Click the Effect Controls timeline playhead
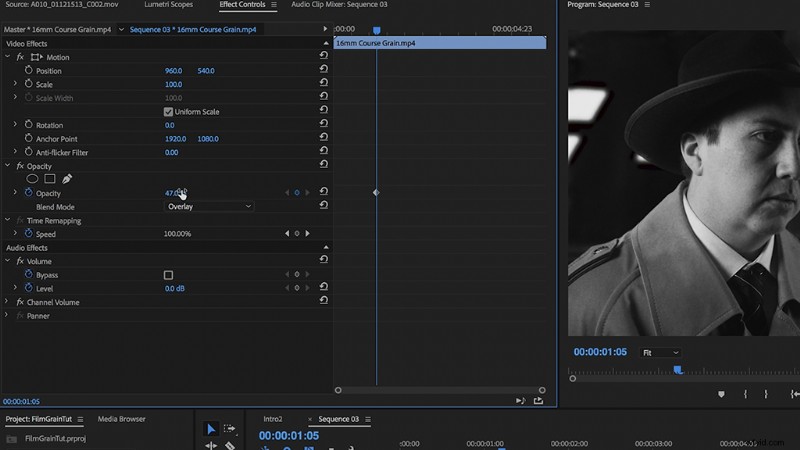The image size is (800, 450). pyautogui.click(x=377, y=31)
